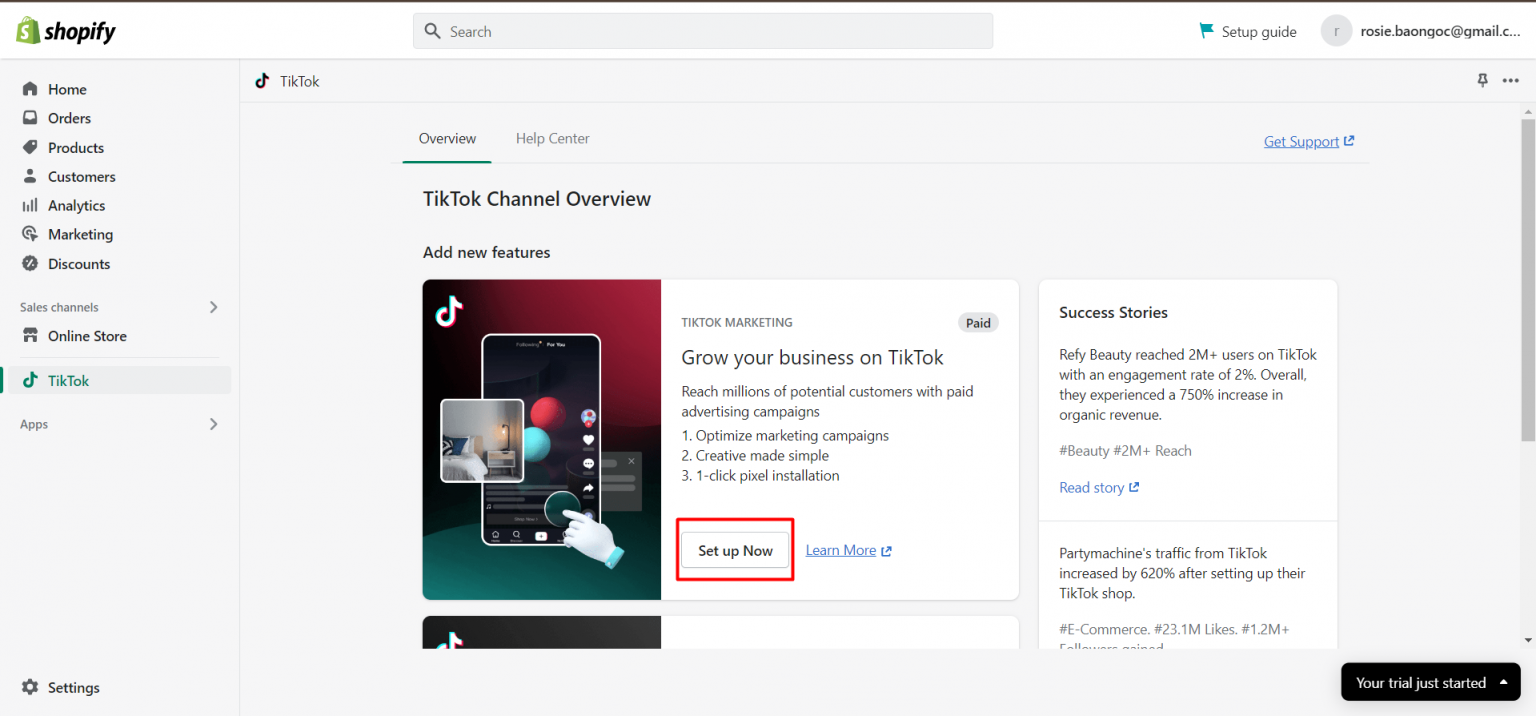Open the Home page in the sidebar

point(67,89)
